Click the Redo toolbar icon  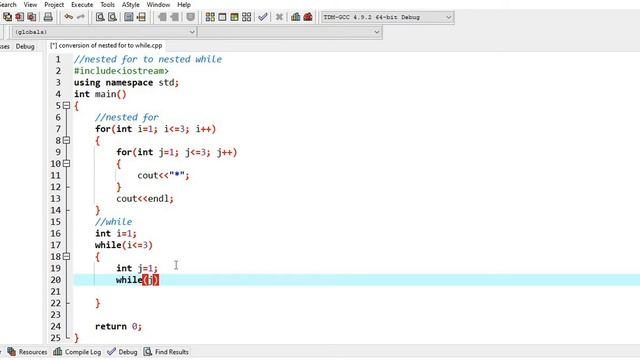[81, 17]
